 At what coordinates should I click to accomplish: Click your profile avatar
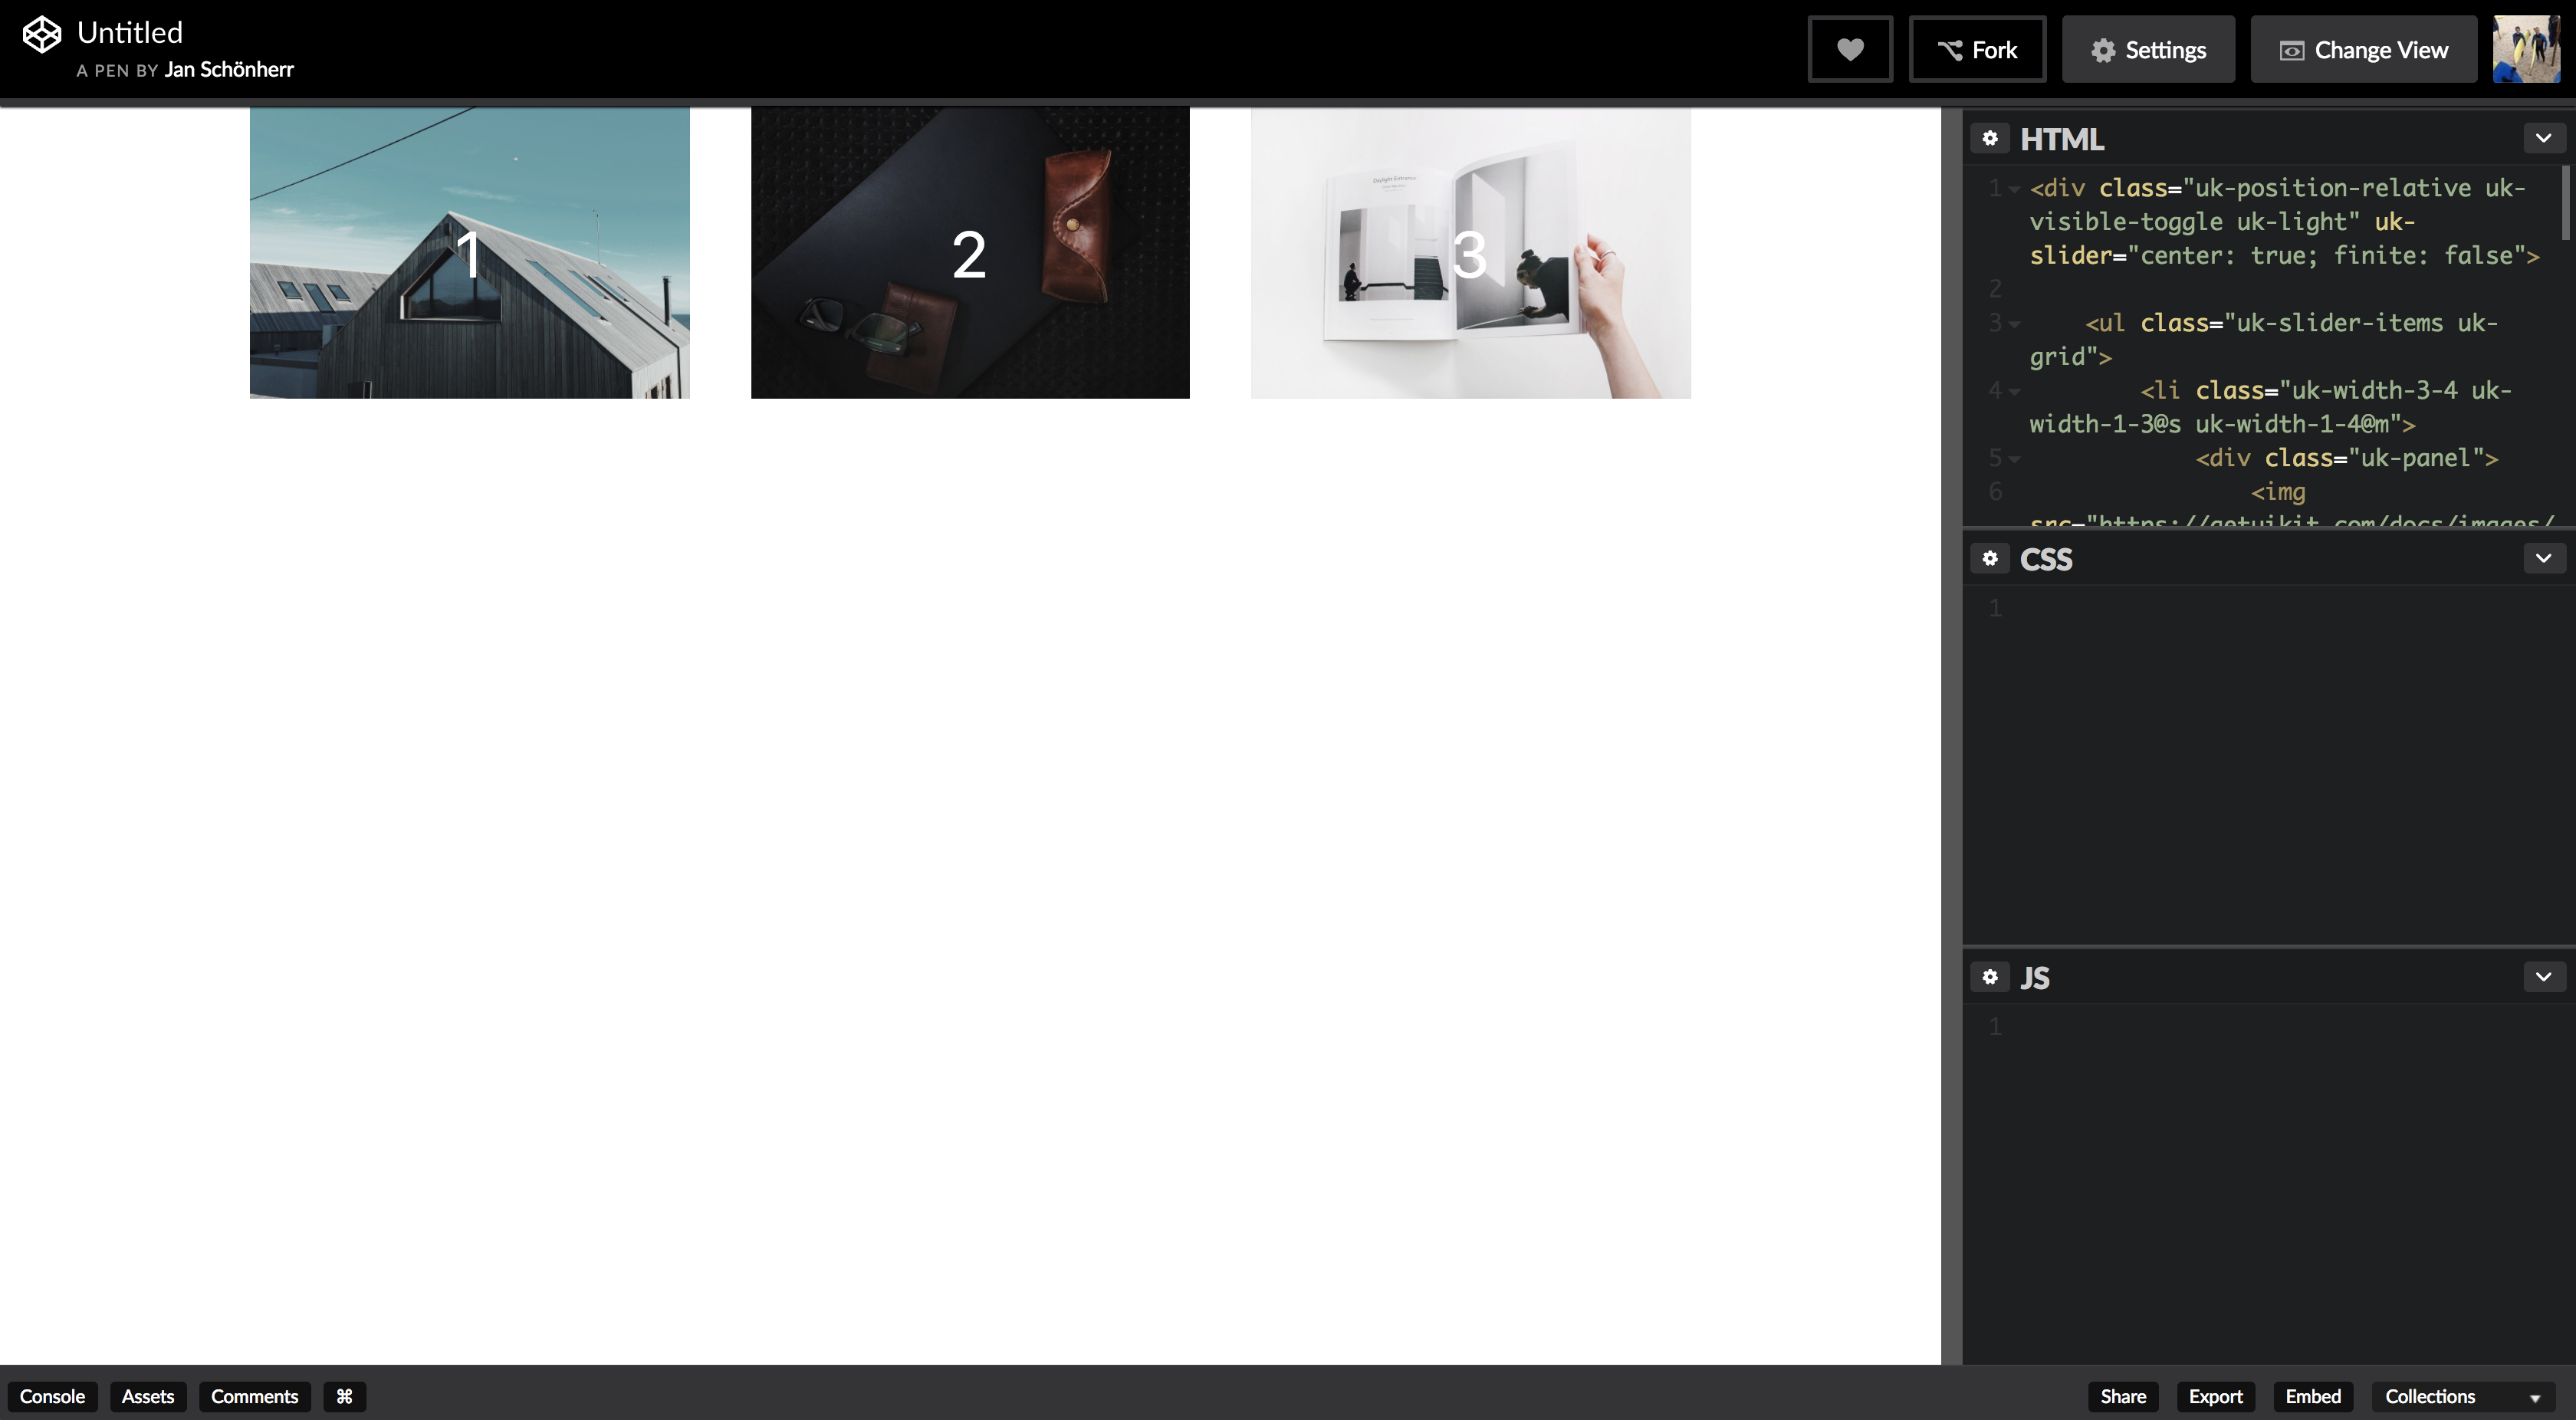(x=2526, y=48)
